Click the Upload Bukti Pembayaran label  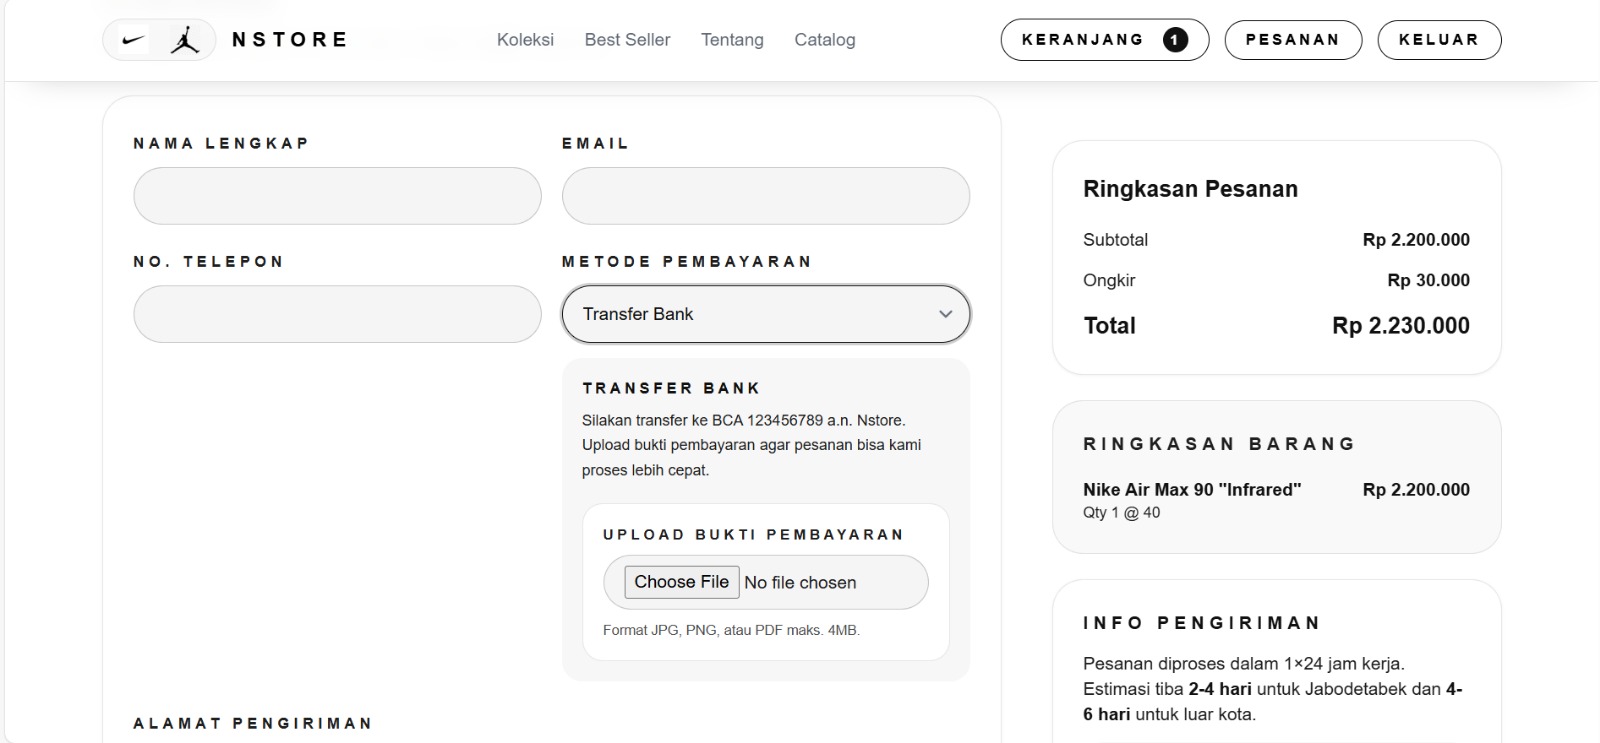[753, 535]
